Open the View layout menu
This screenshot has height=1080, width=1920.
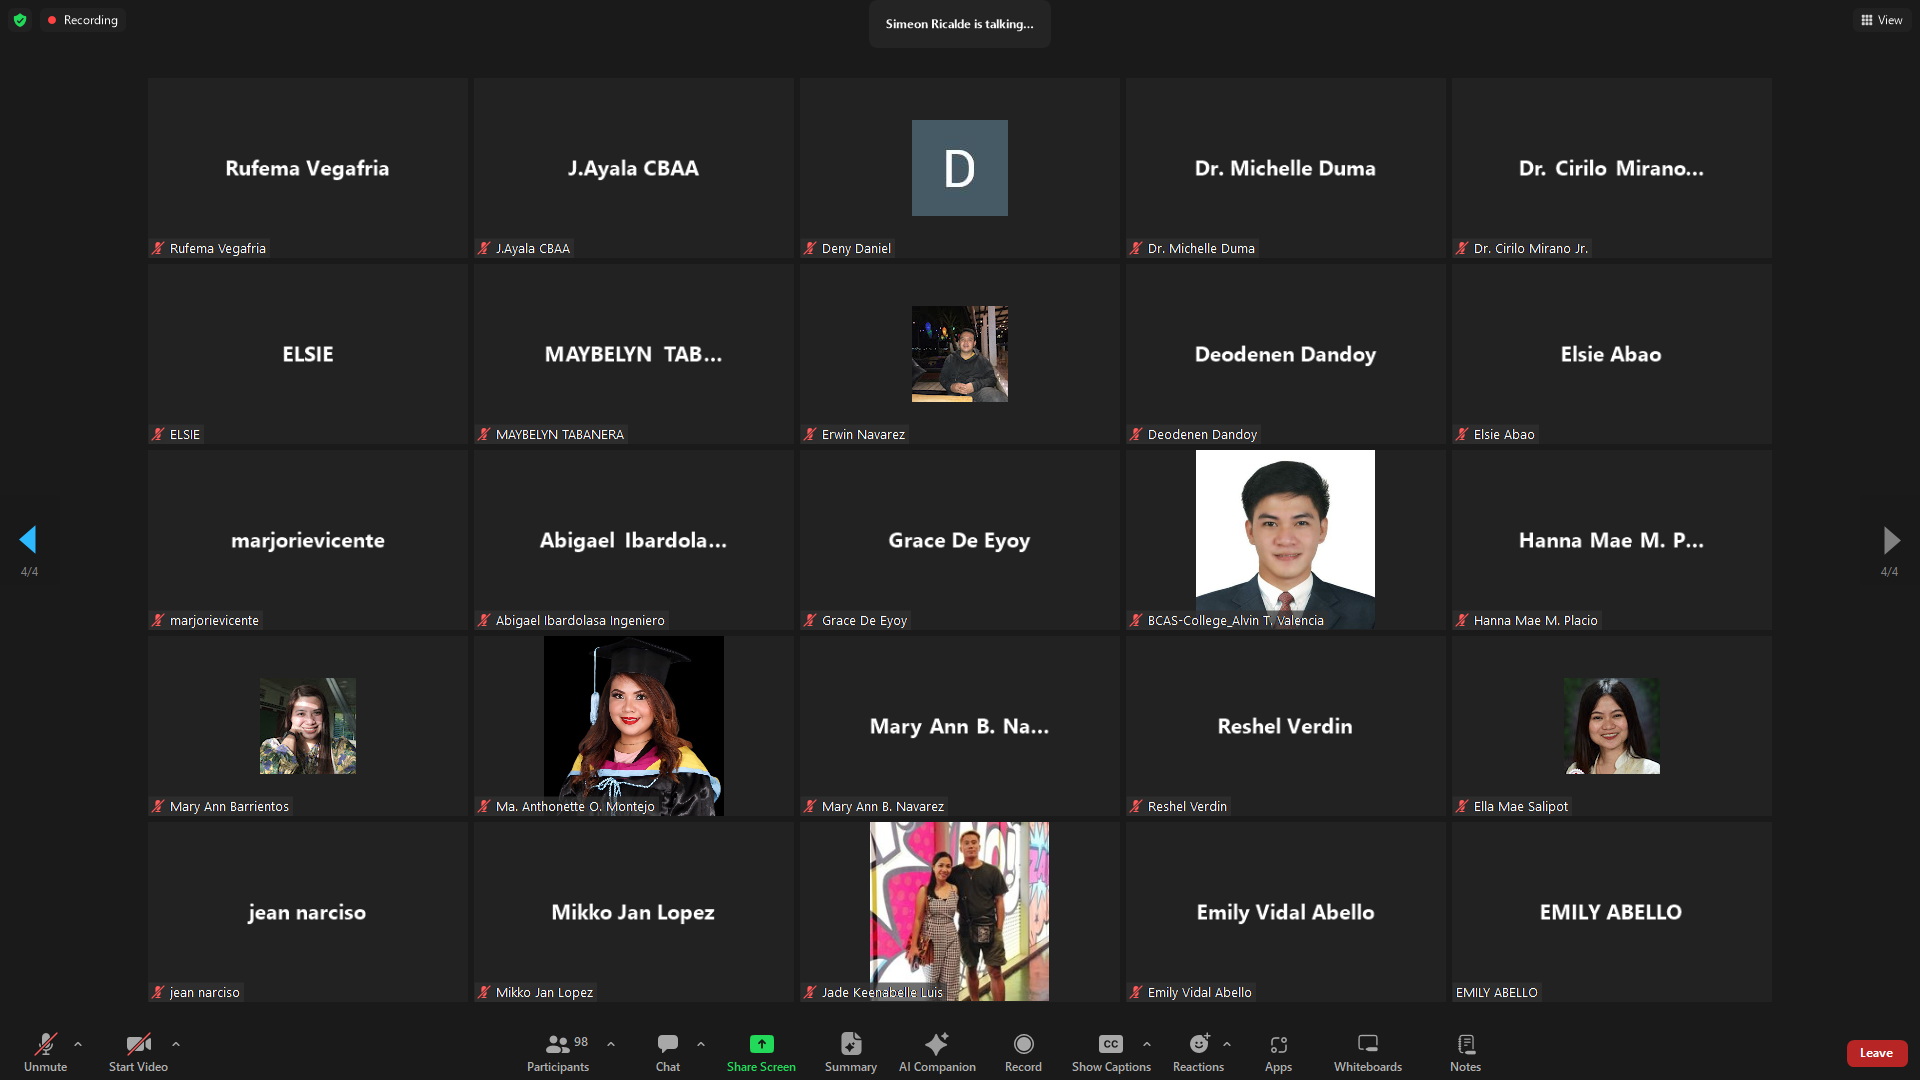tap(1882, 20)
